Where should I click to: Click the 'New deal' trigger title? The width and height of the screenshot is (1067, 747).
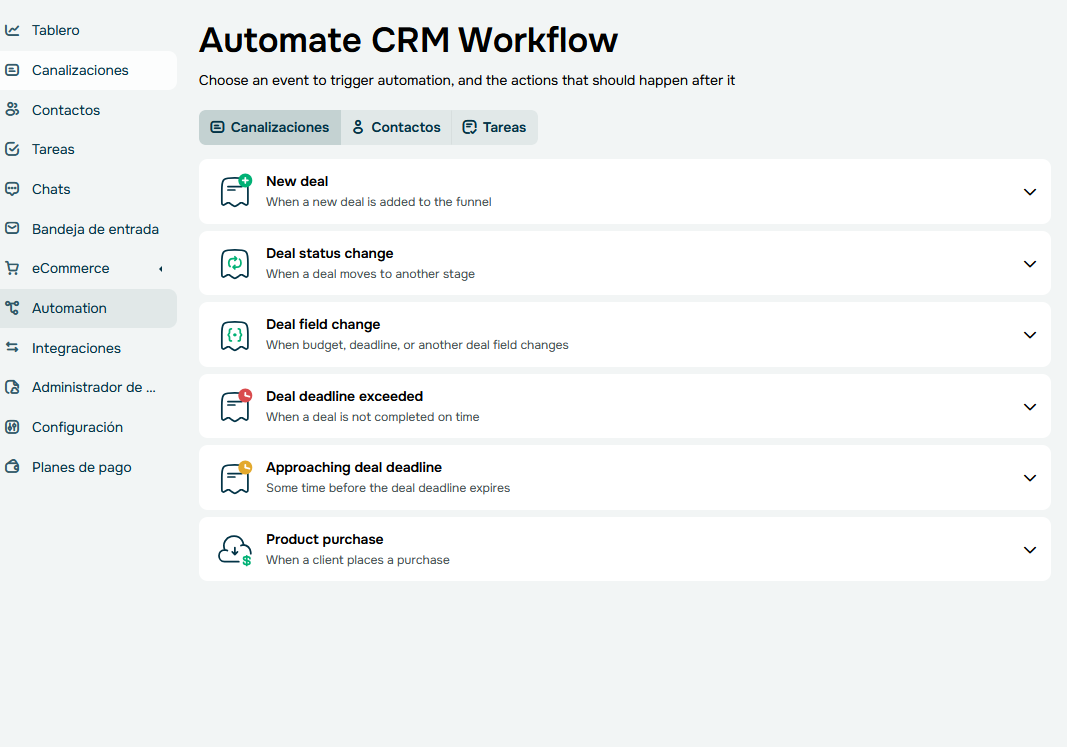point(297,181)
